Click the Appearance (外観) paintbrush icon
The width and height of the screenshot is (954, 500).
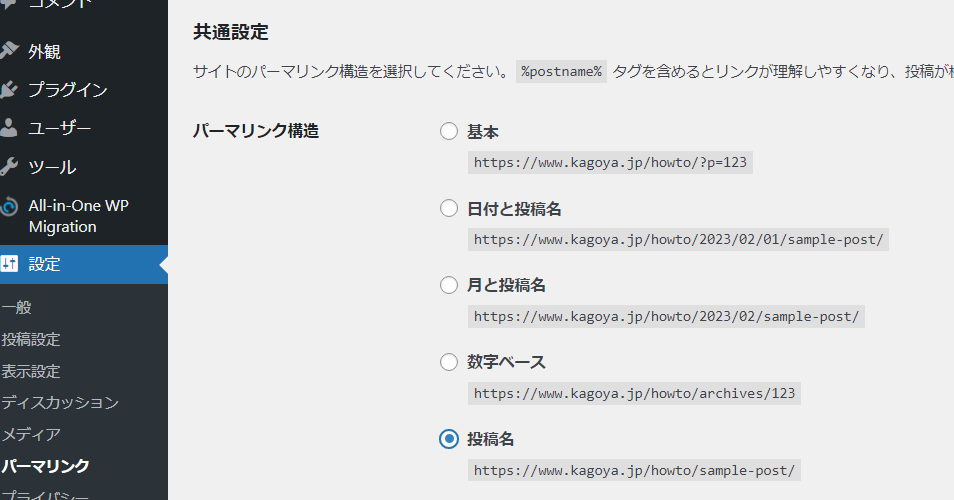(x=9, y=50)
